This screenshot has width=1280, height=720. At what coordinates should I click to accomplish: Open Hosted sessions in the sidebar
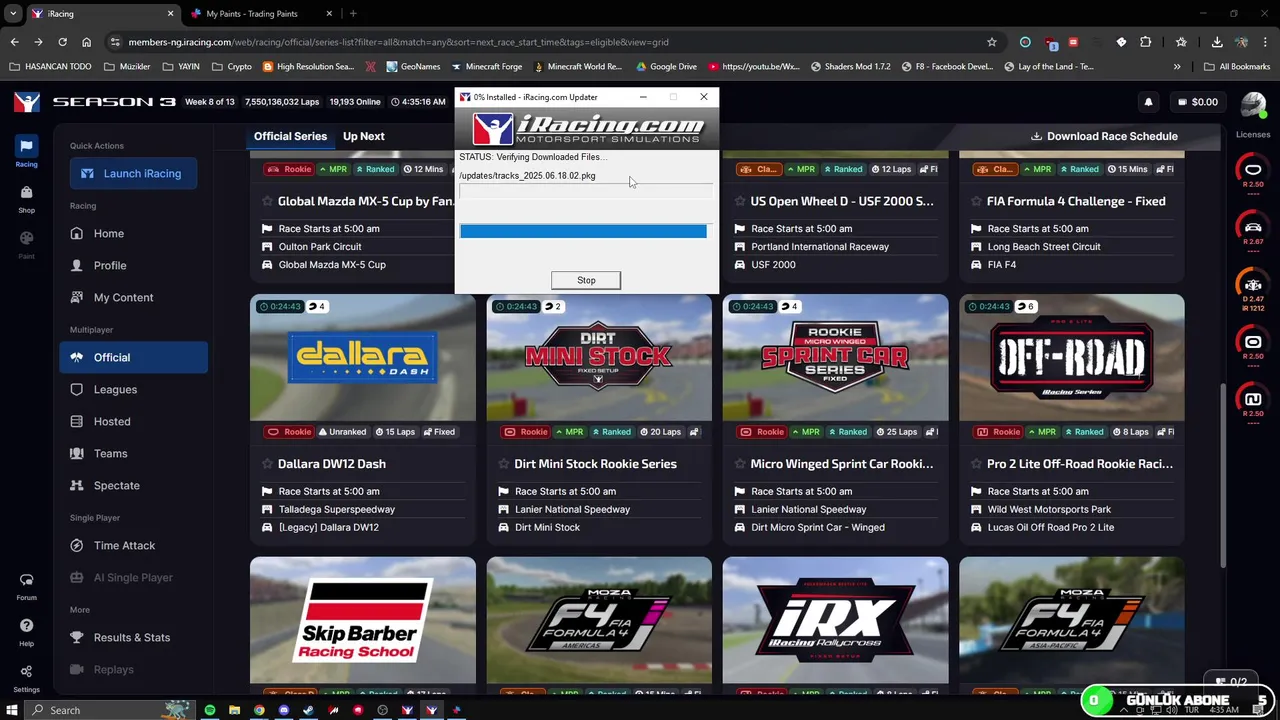coord(134,421)
